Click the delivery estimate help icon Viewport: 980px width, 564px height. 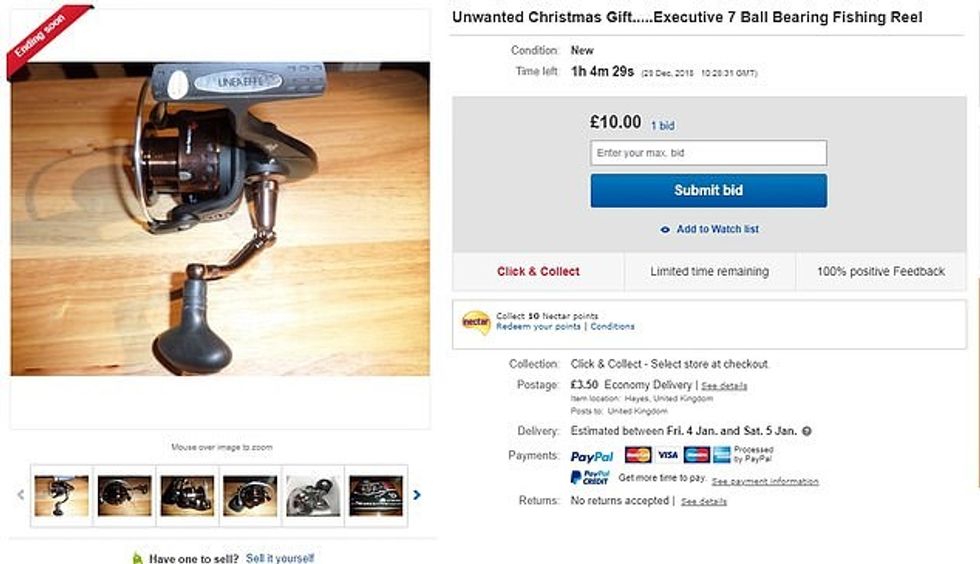[807, 431]
